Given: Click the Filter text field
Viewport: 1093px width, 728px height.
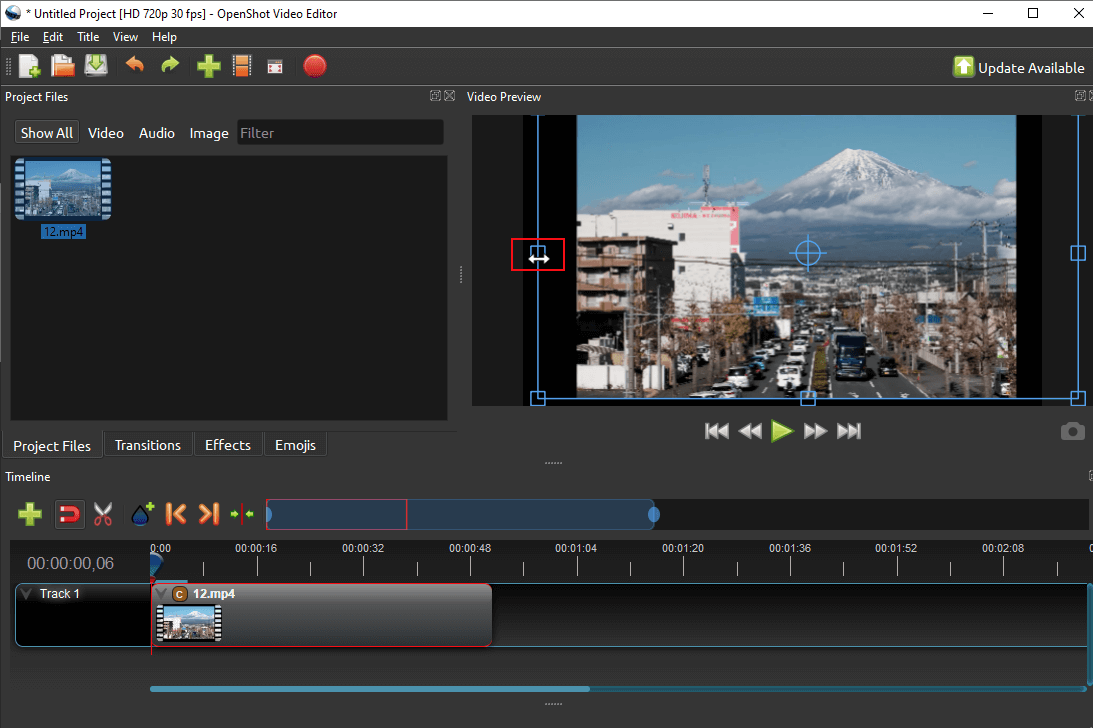Looking at the screenshot, I should pos(340,133).
